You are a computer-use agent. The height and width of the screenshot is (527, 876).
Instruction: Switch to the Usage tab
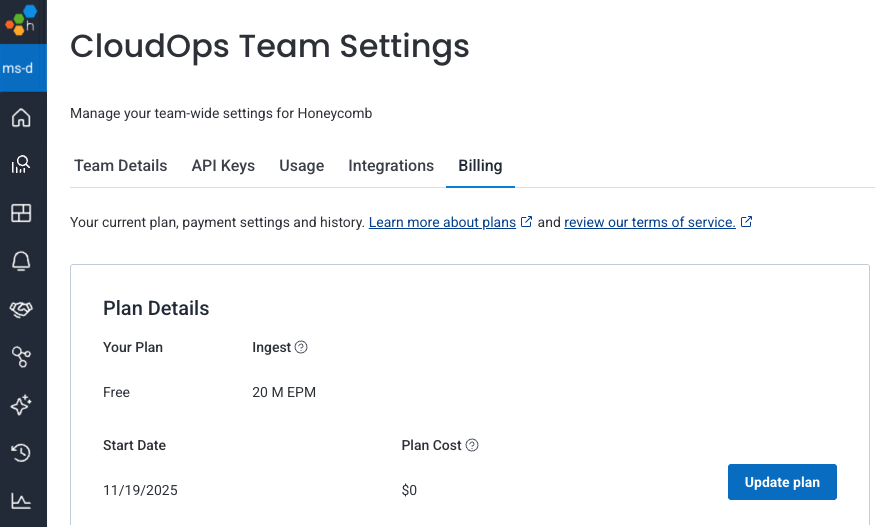pyautogui.click(x=302, y=166)
